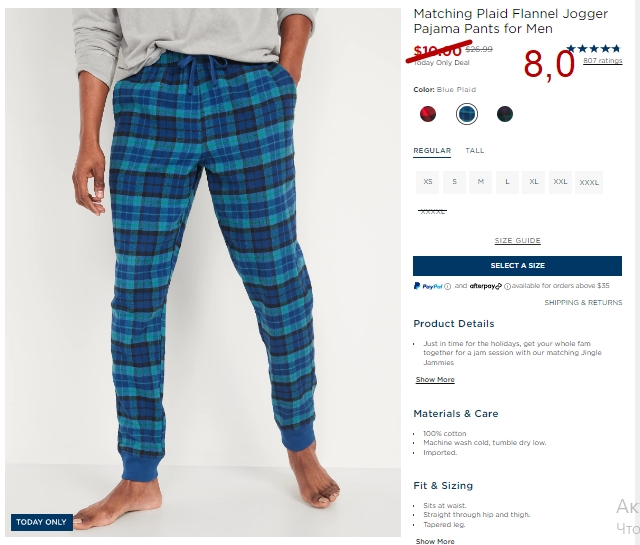Select the red plaid color swatch

pos(428,113)
